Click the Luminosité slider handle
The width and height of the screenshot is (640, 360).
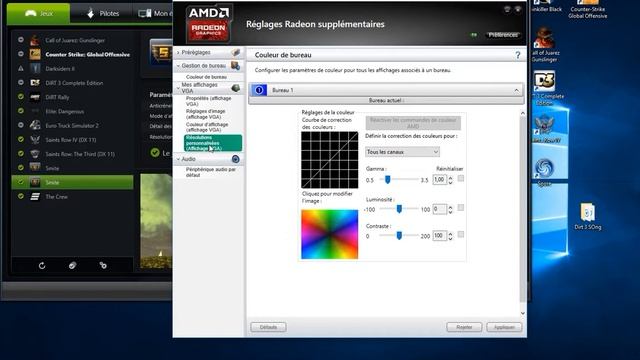[399, 209]
